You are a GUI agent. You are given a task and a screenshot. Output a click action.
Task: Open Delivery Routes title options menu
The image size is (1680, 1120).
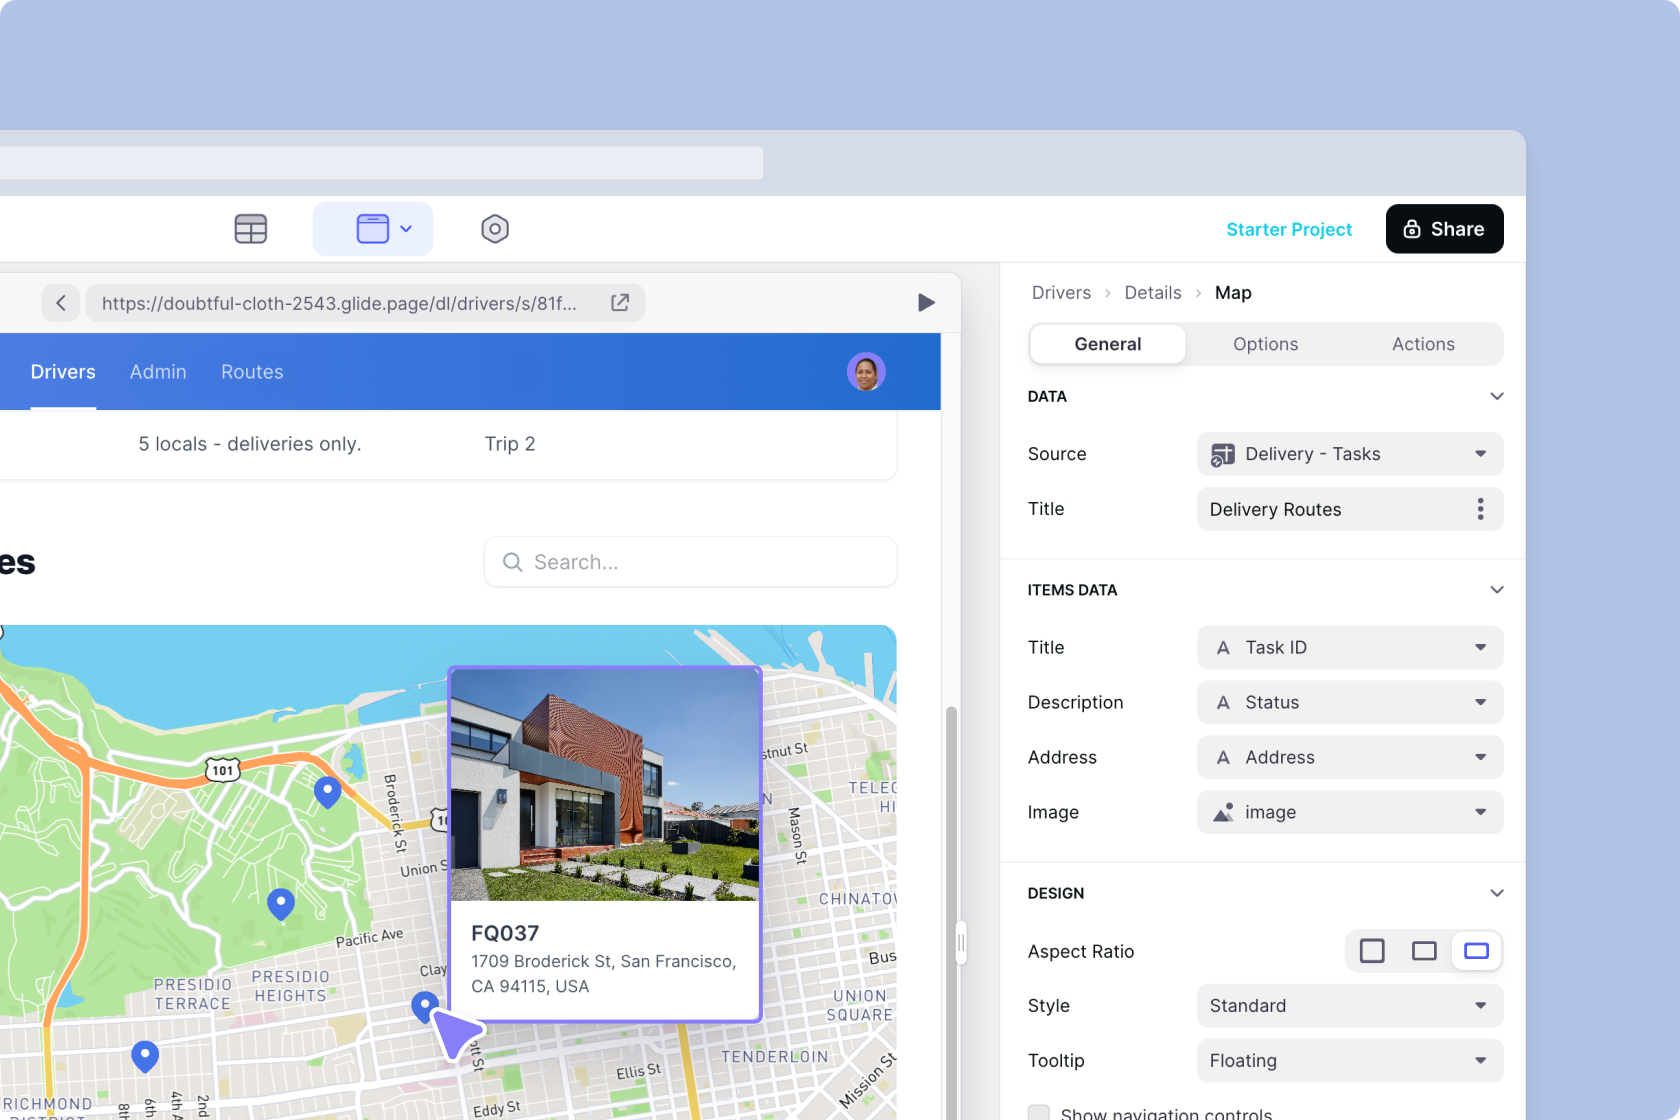pyautogui.click(x=1480, y=509)
